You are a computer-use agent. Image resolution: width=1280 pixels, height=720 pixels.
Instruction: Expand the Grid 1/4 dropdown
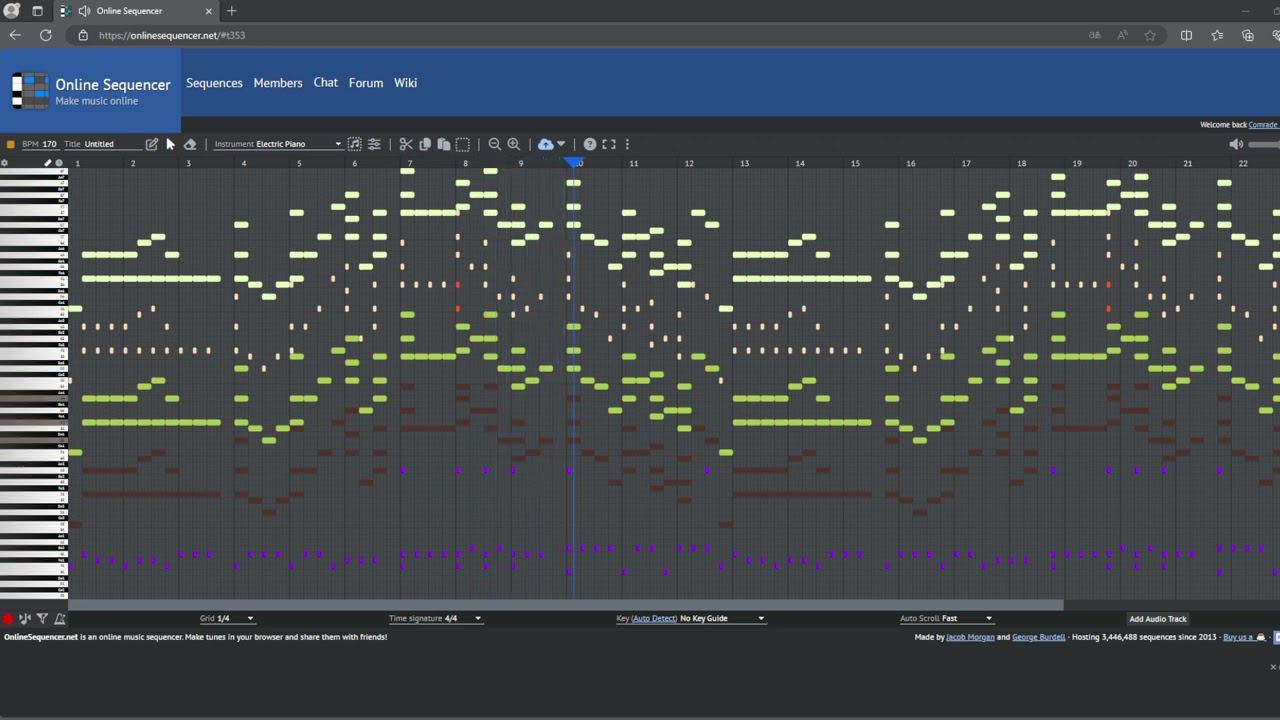tap(228, 618)
